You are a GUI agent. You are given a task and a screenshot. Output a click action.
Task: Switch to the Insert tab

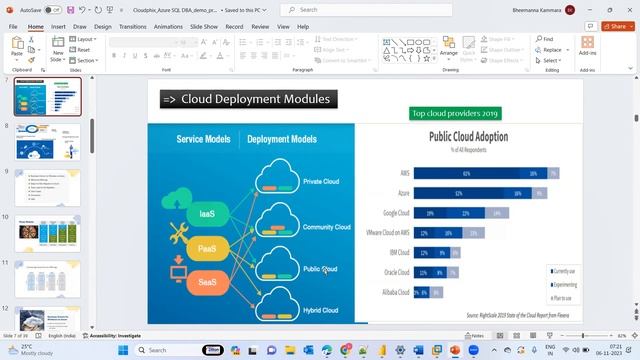(58, 27)
